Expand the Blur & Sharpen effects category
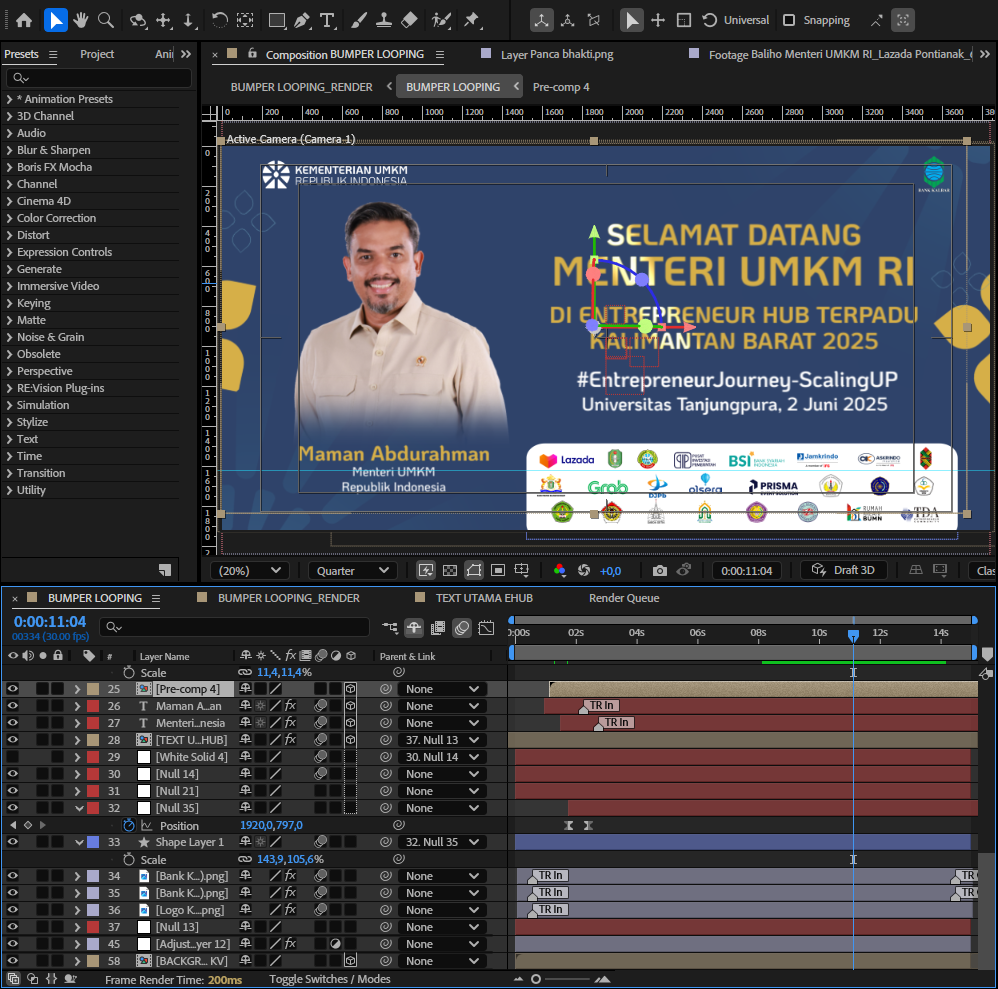 click(x=10, y=150)
